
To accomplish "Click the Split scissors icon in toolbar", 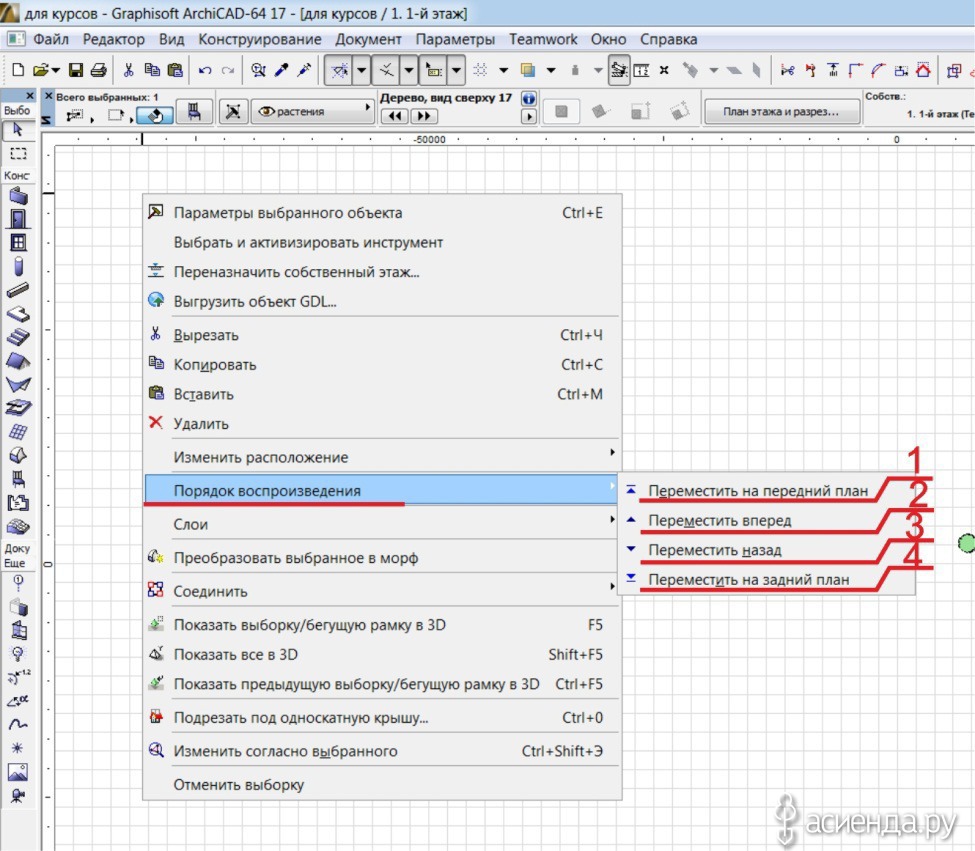I will 787,70.
